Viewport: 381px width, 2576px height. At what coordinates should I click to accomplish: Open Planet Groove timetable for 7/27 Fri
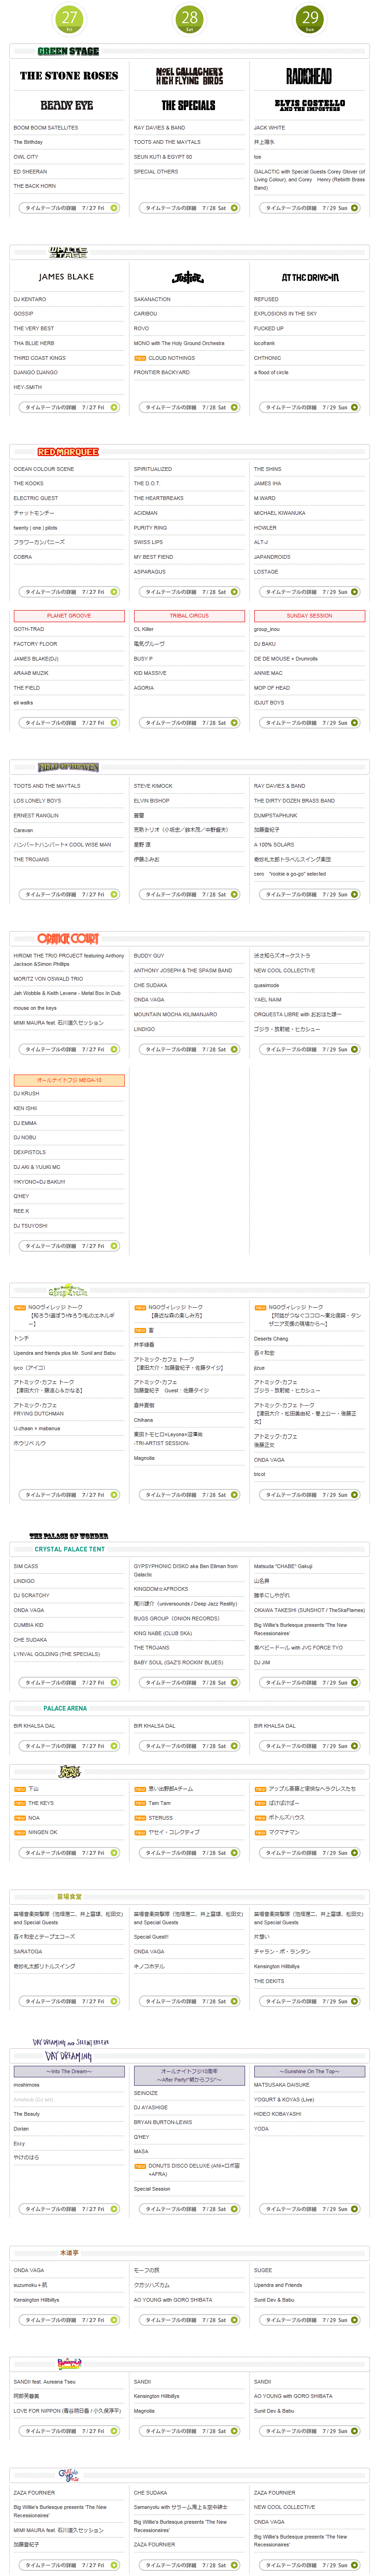tap(69, 722)
